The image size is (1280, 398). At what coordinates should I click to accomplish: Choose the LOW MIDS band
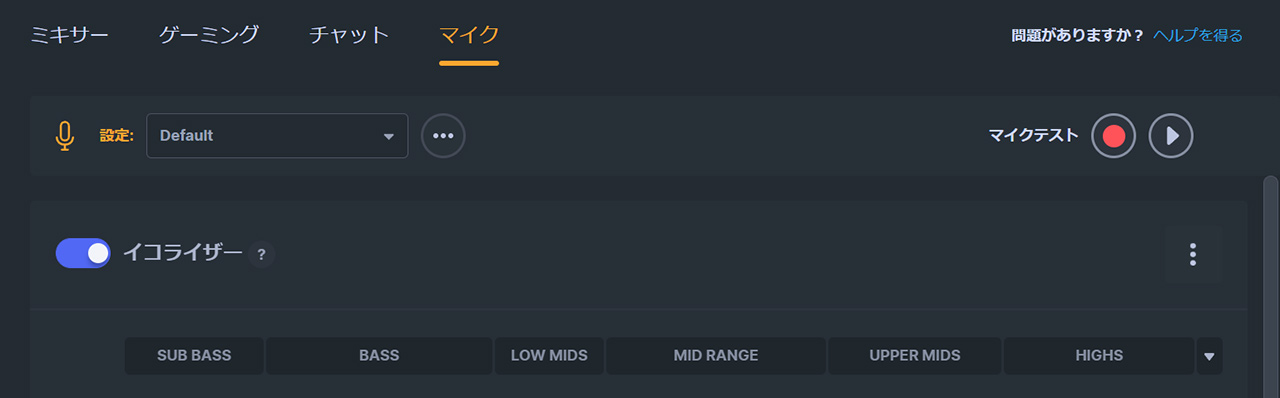click(549, 356)
